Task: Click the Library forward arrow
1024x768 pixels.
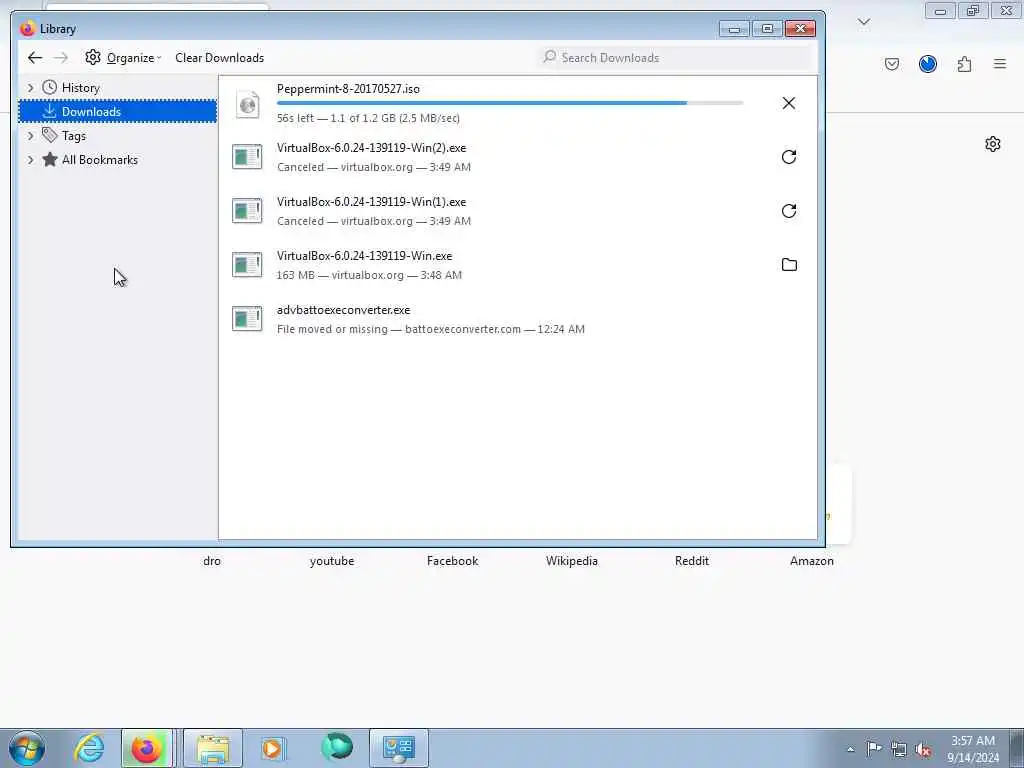Action: [x=61, y=57]
